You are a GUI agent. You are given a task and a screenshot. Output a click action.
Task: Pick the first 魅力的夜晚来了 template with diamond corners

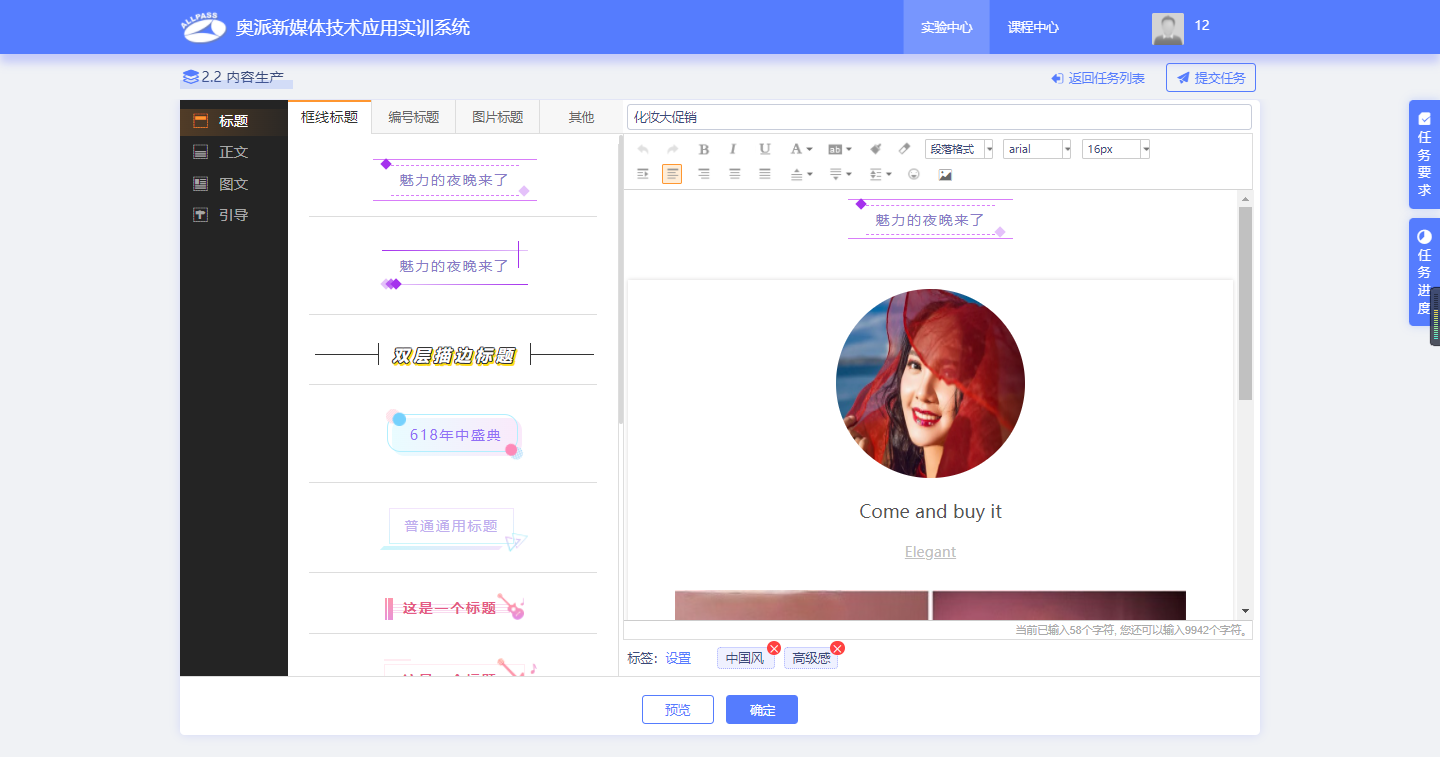(x=453, y=179)
